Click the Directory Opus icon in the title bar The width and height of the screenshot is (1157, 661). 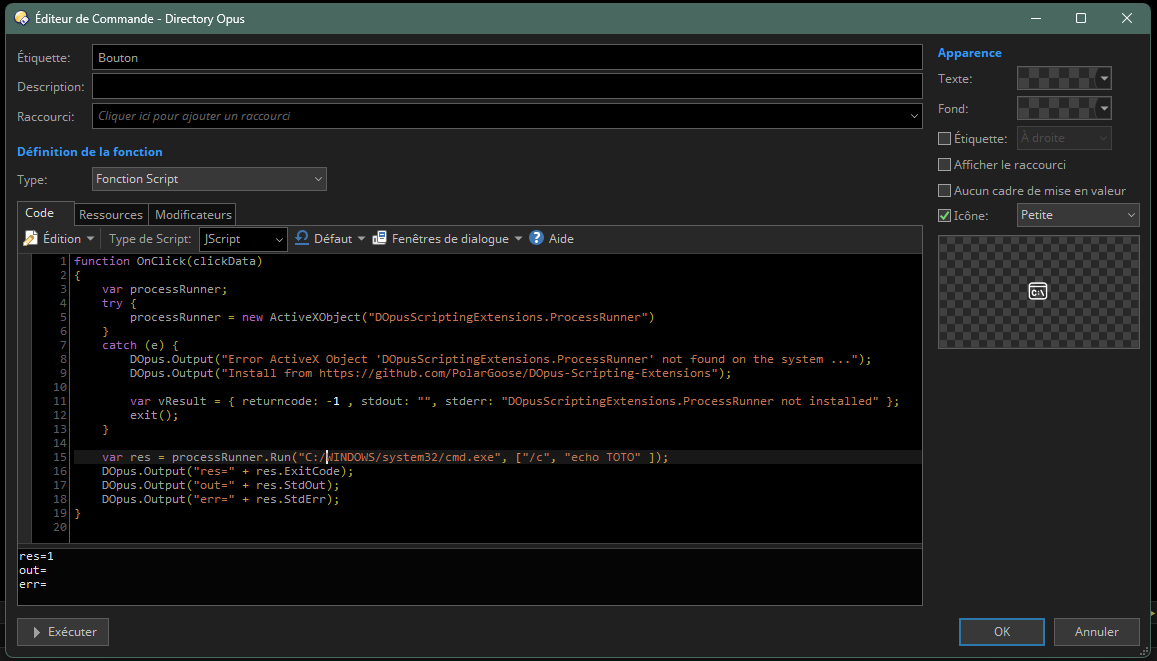(21, 18)
